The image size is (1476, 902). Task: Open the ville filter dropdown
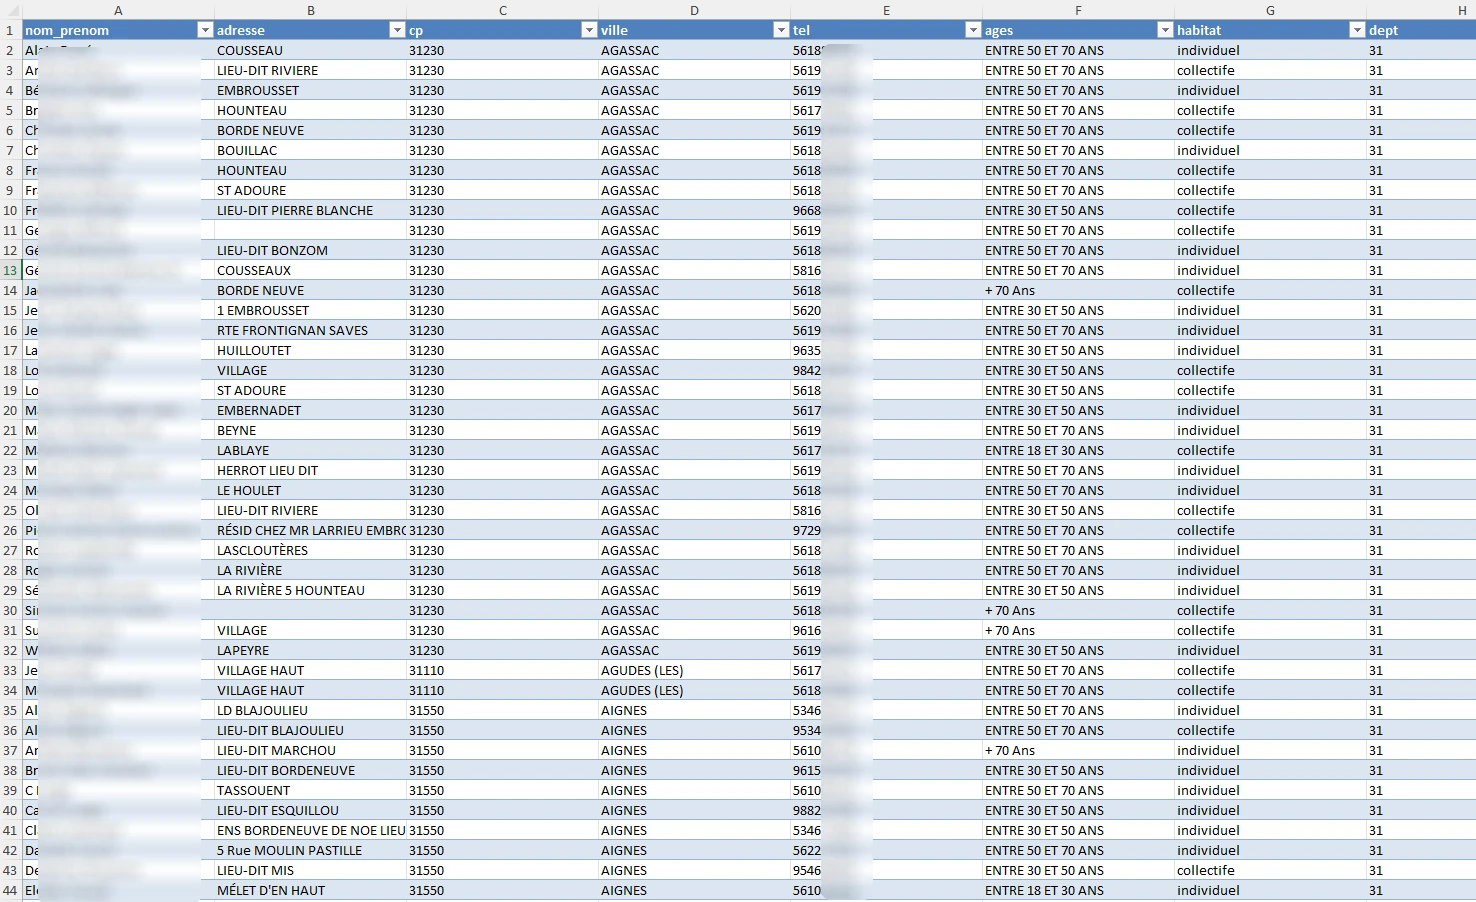pyautogui.click(x=781, y=30)
